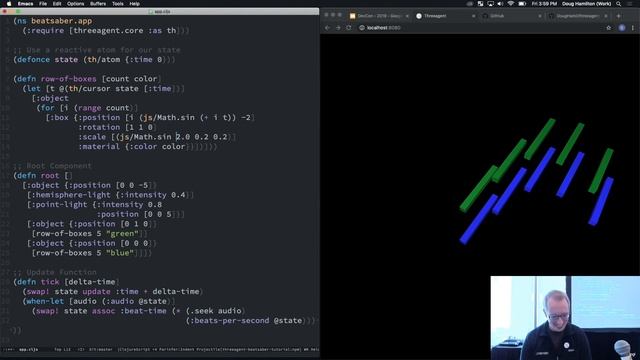
Task: Open the Options menu
Action: (76, 4)
